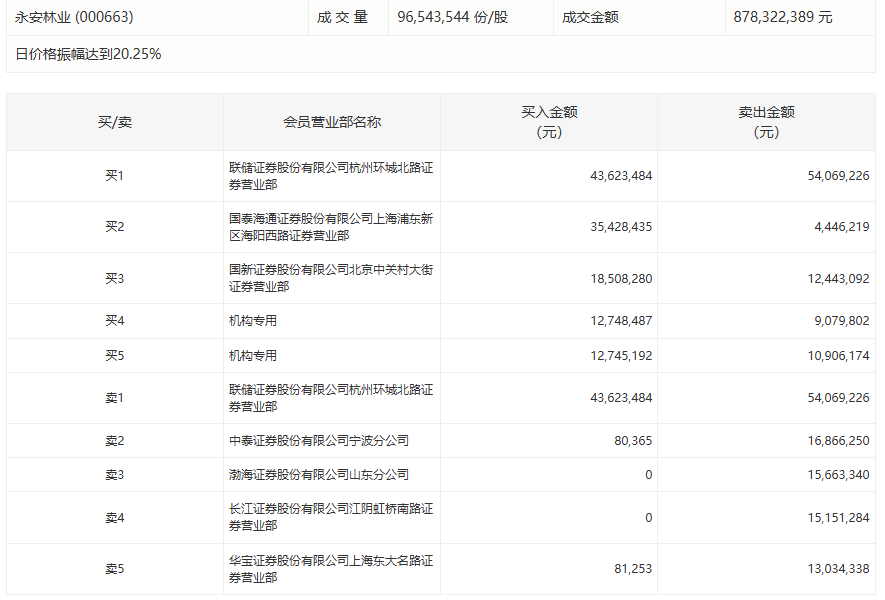Click 国泰海通上海浦东海阳西路营业部 name
This screenshot has height=600, width=885.
tap(330, 227)
